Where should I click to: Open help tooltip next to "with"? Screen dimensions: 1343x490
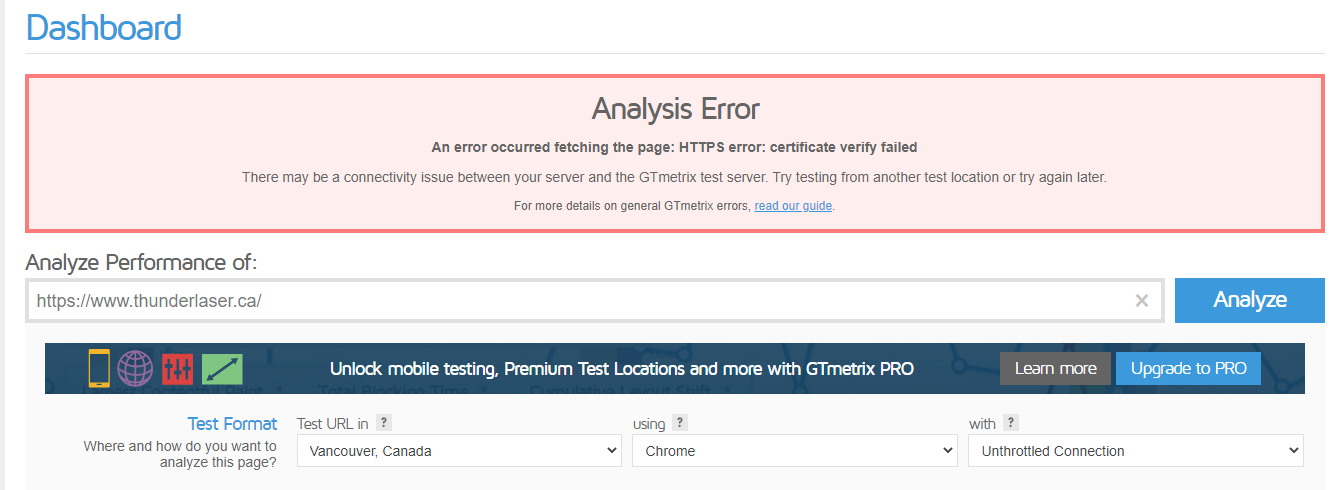pos(1011,424)
